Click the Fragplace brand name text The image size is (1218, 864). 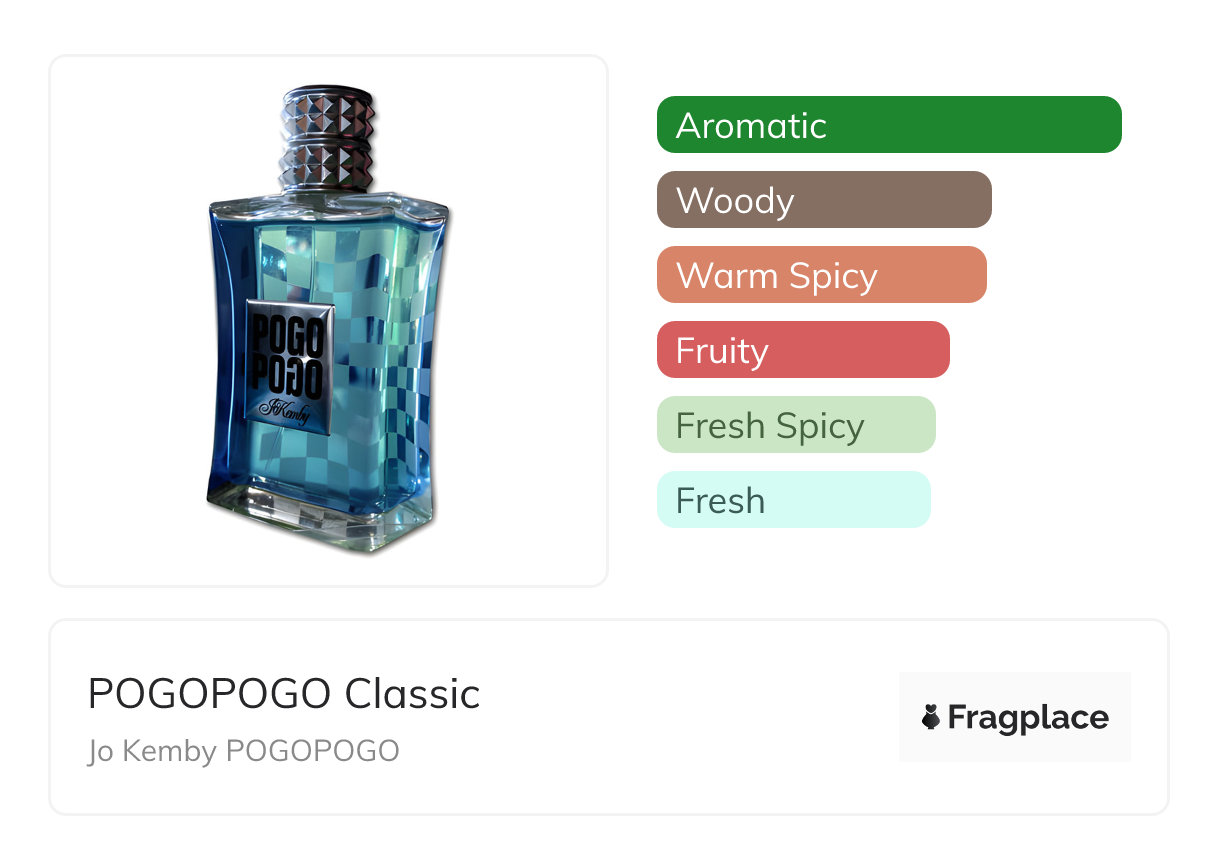point(1028,718)
